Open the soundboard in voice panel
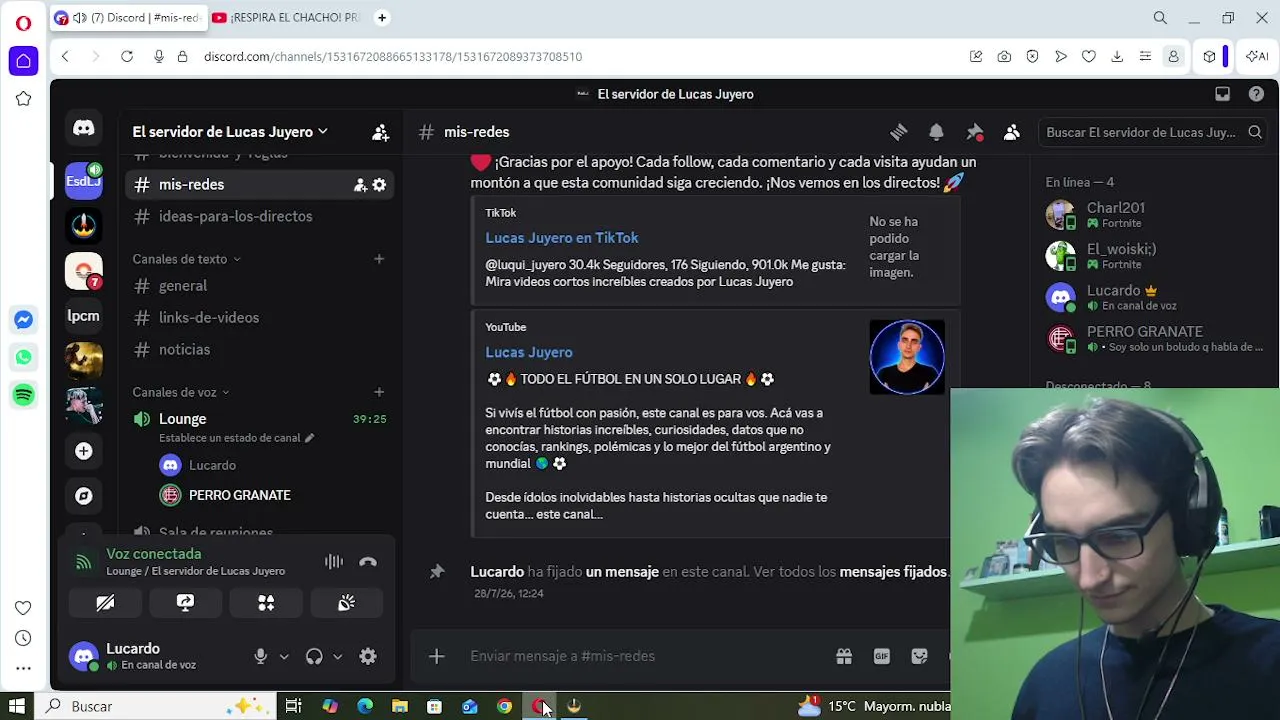Viewport: 1280px width, 720px height. [x=346, y=603]
